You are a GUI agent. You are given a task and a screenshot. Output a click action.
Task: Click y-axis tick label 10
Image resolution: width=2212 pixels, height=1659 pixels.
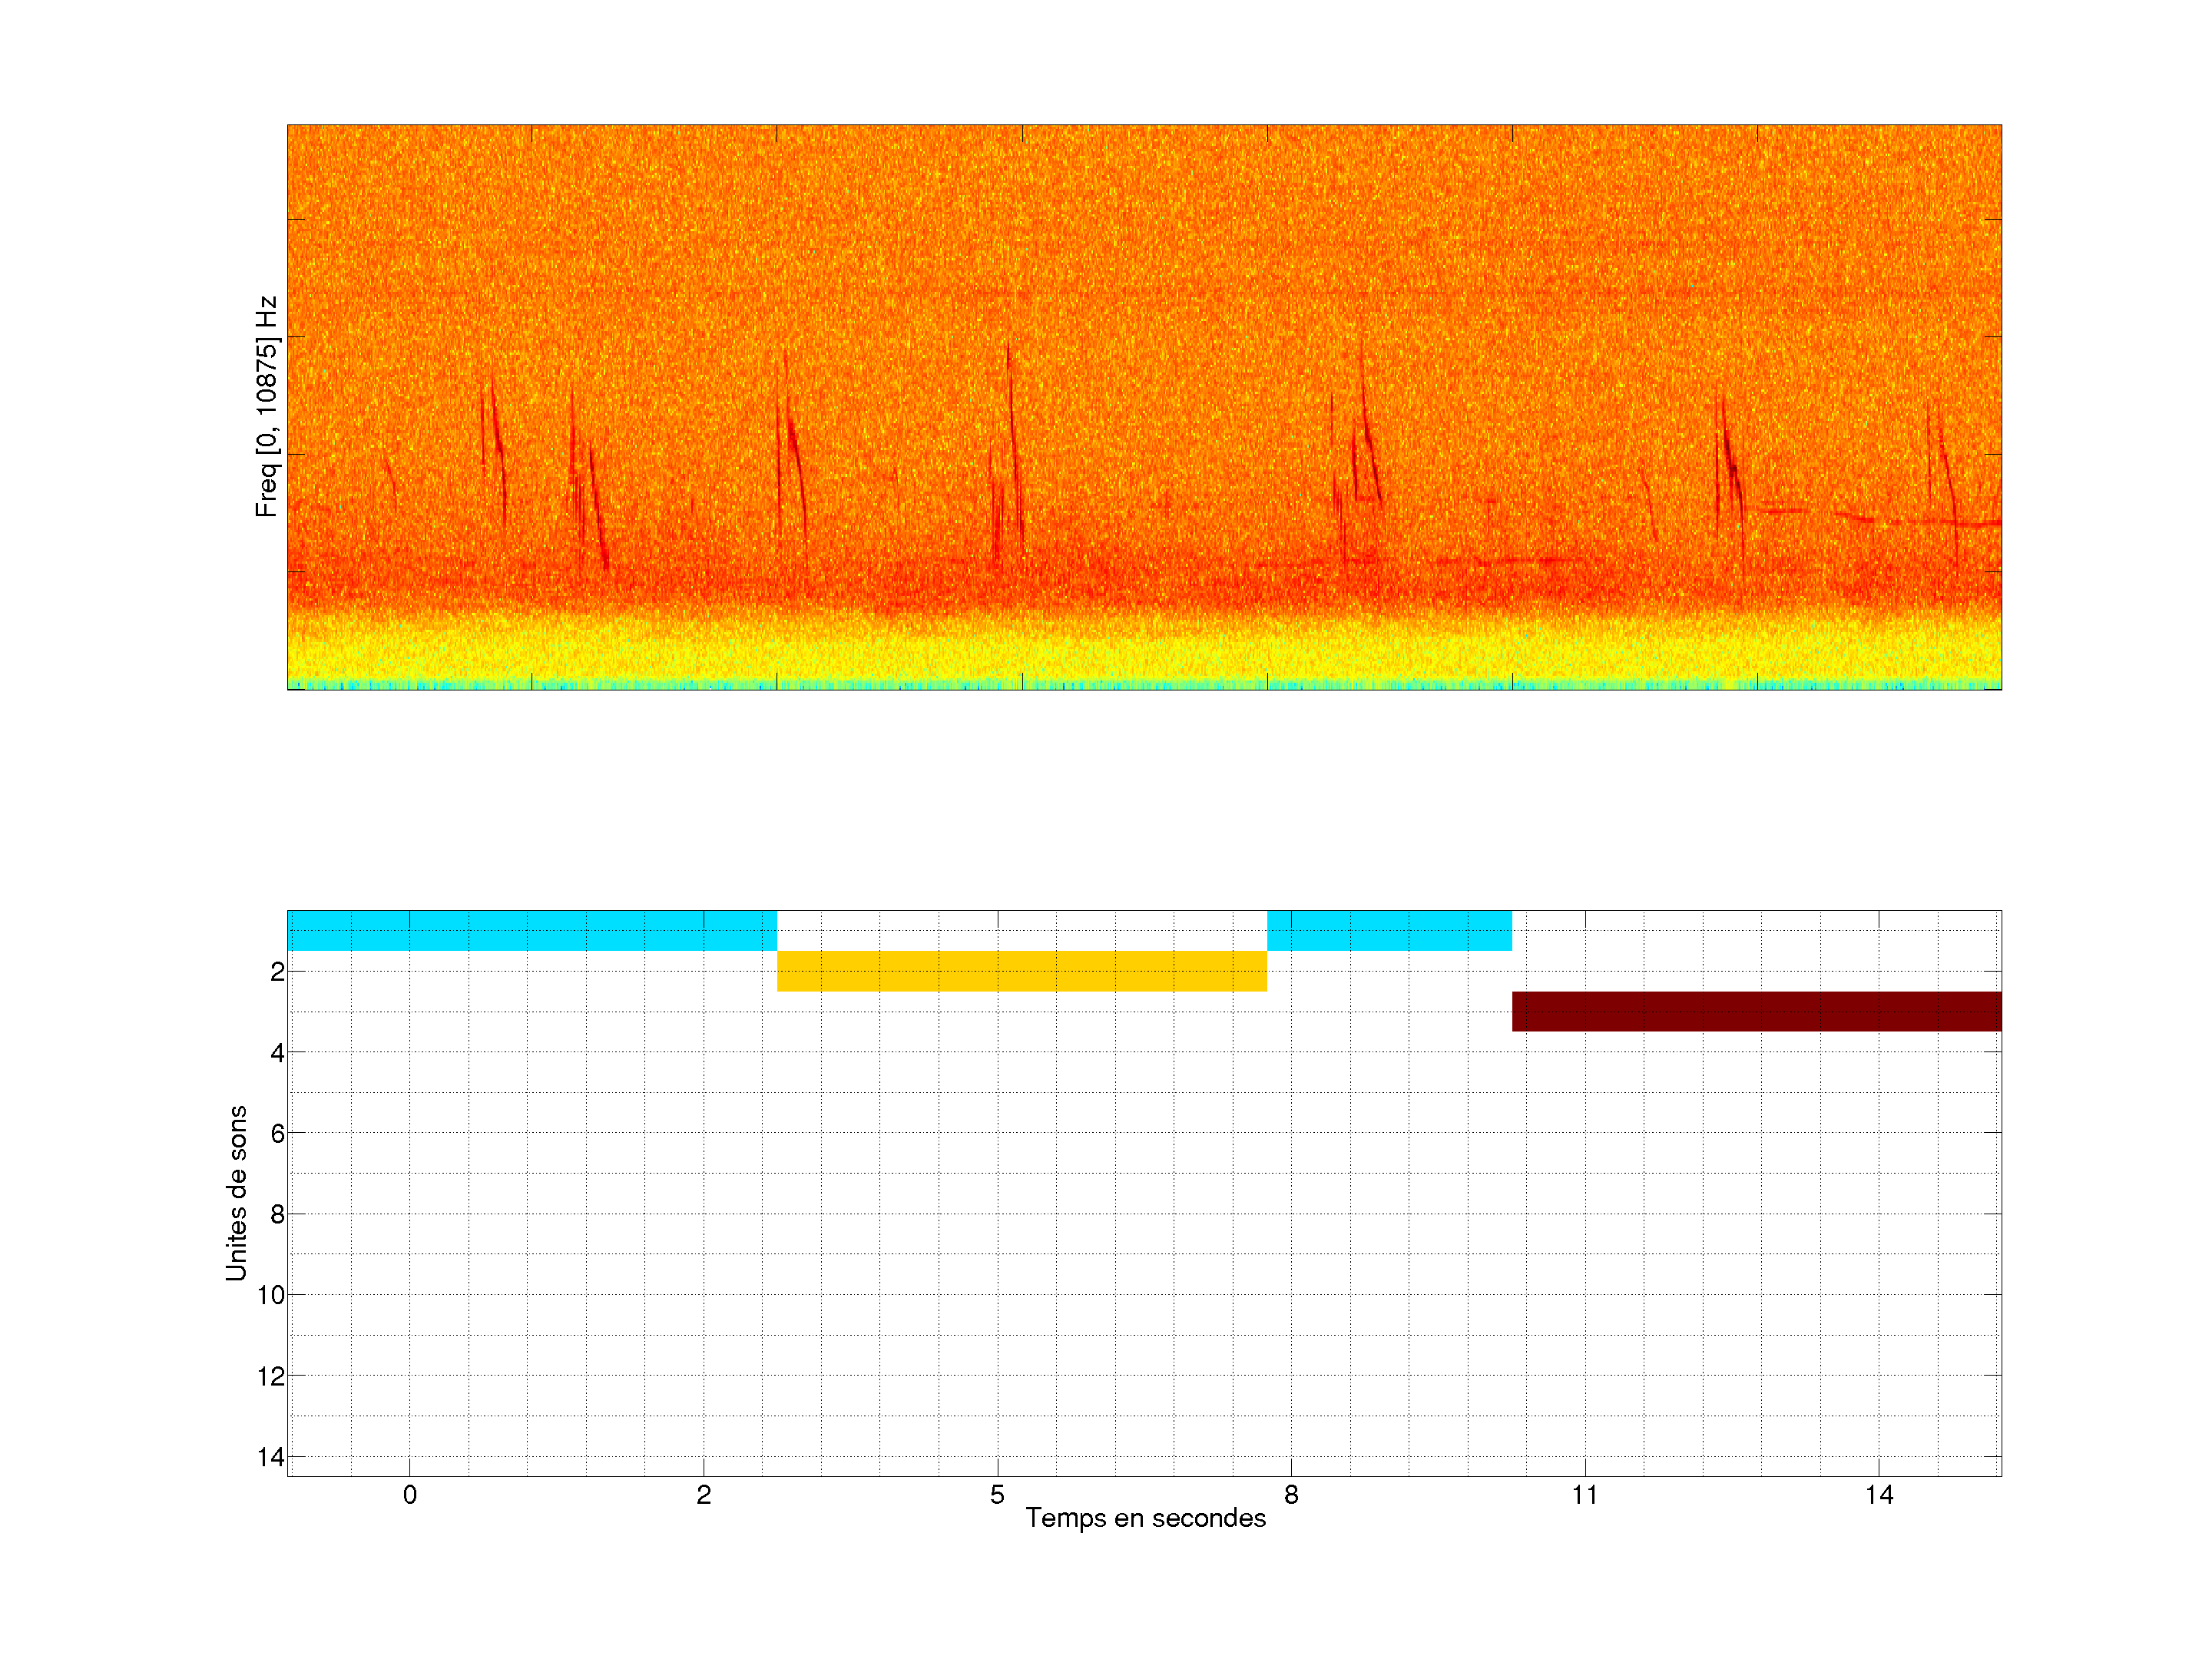coord(271,1295)
